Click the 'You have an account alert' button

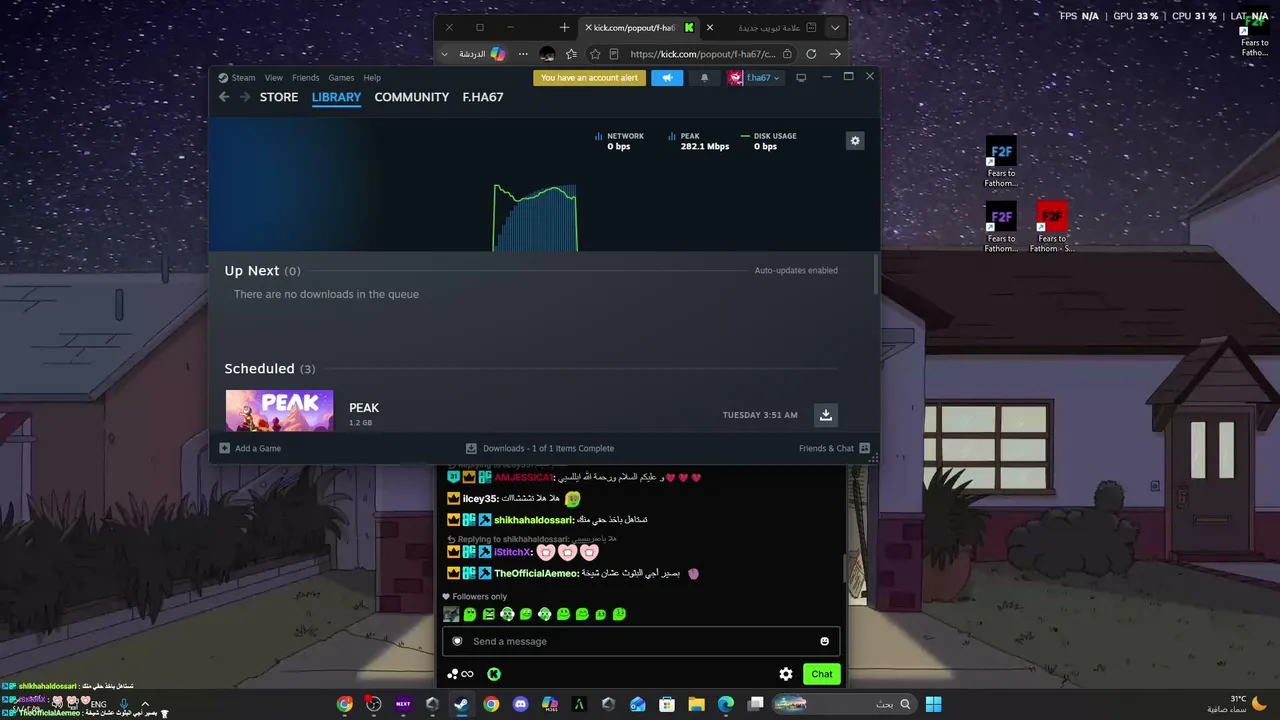[589, 78]
